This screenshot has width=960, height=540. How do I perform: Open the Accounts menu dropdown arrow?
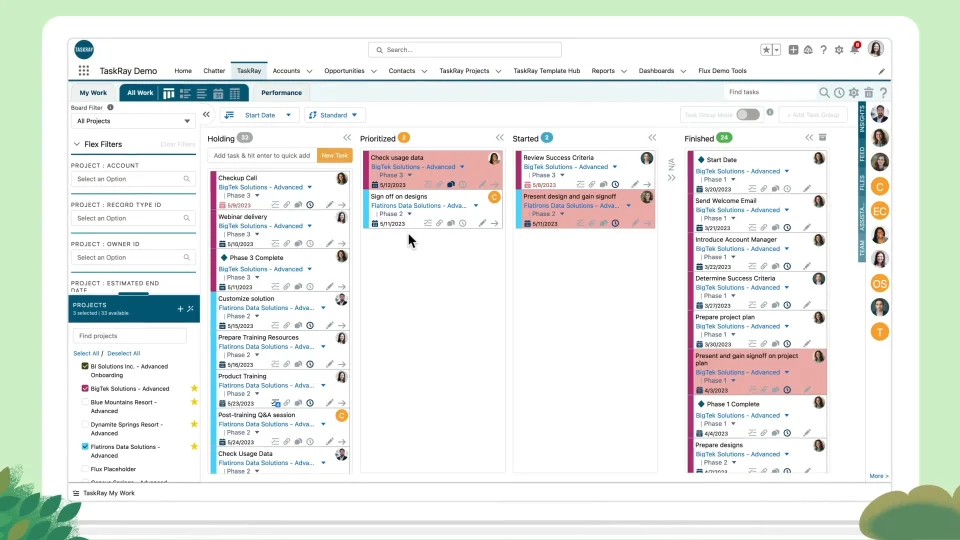tap(309, 71)
